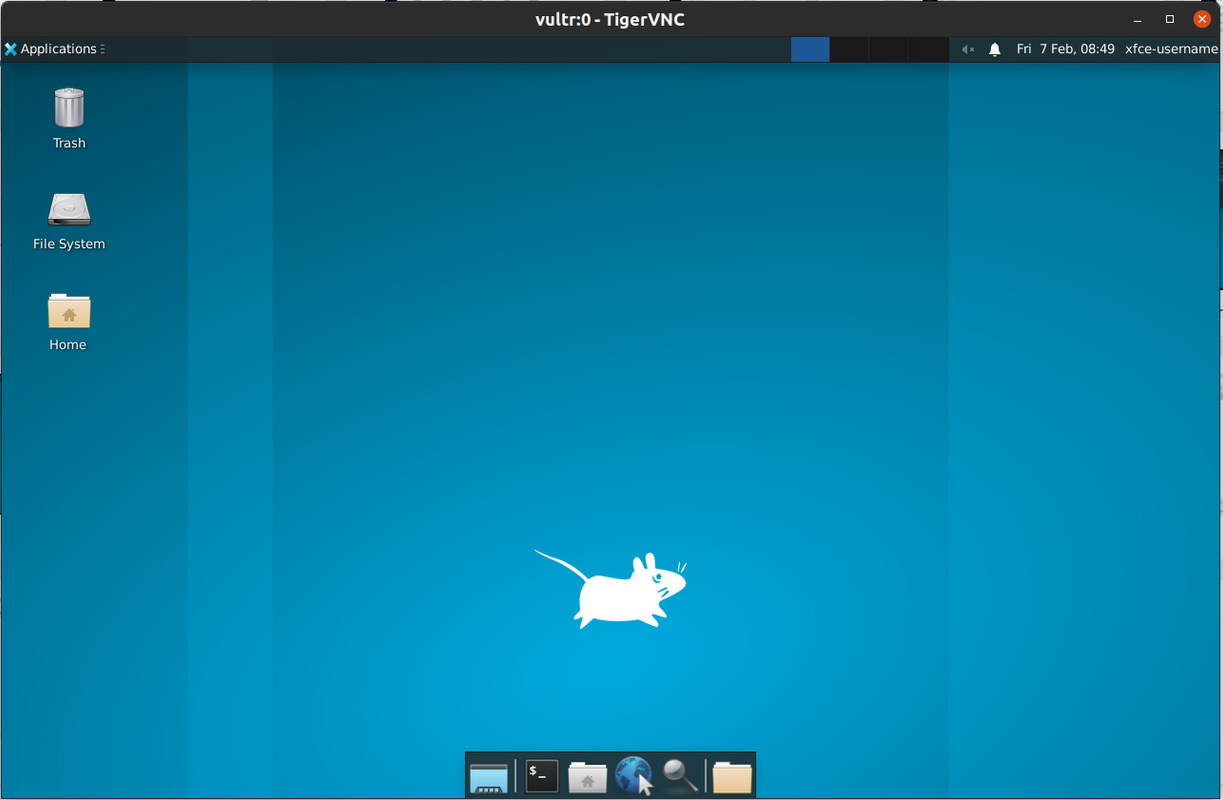
Task: Click Show Desktop in the dock
Action: point(489,776)
